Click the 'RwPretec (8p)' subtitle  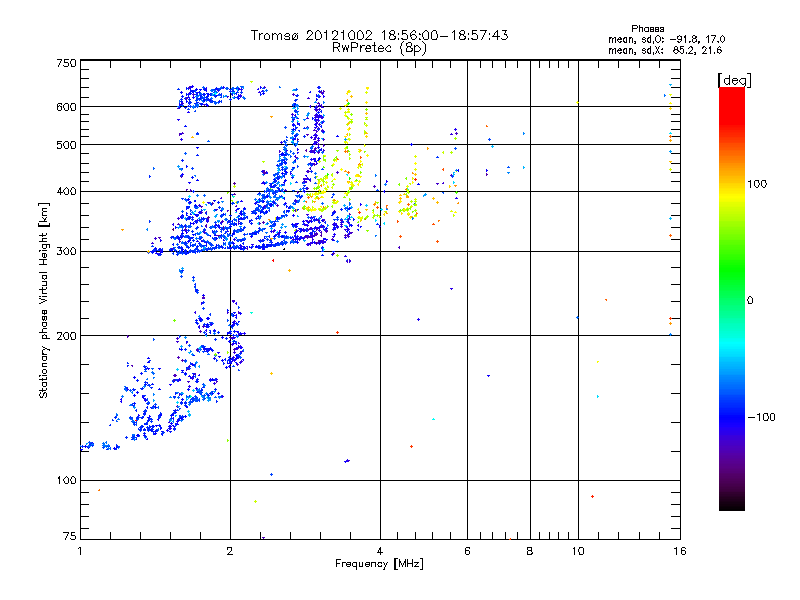379,48
